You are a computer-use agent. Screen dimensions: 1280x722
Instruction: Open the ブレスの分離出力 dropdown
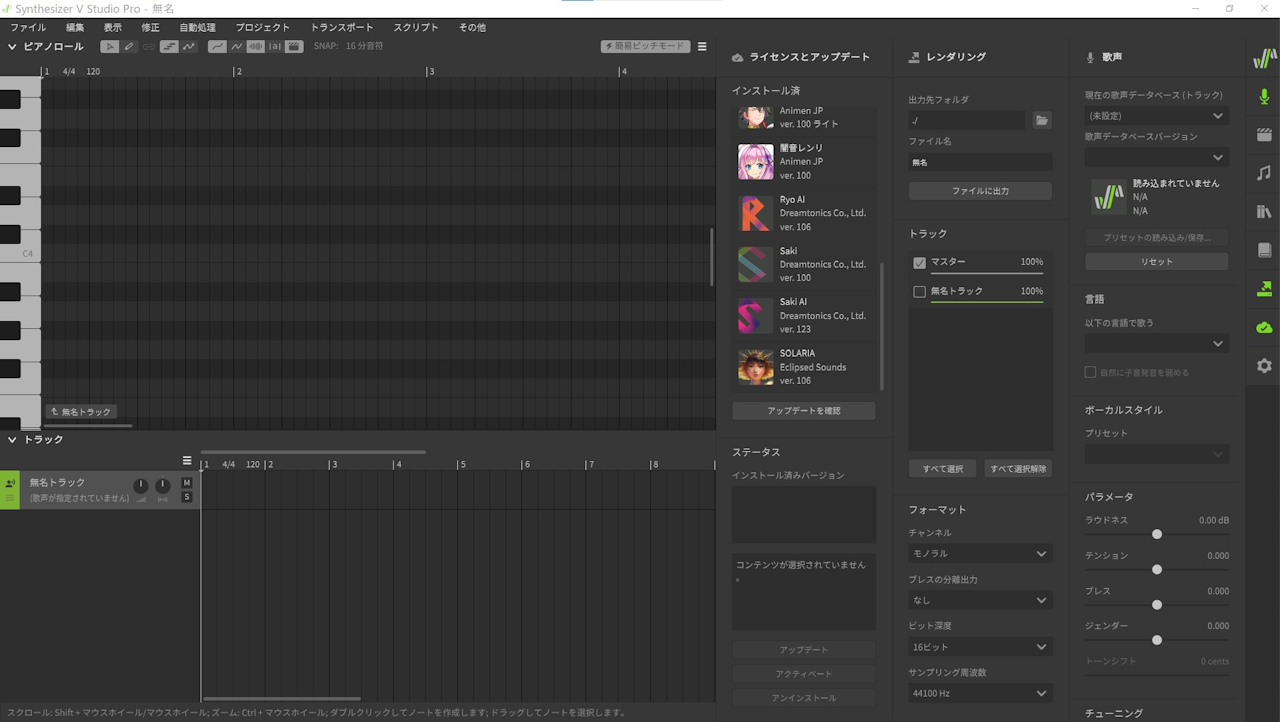[980, 600]
